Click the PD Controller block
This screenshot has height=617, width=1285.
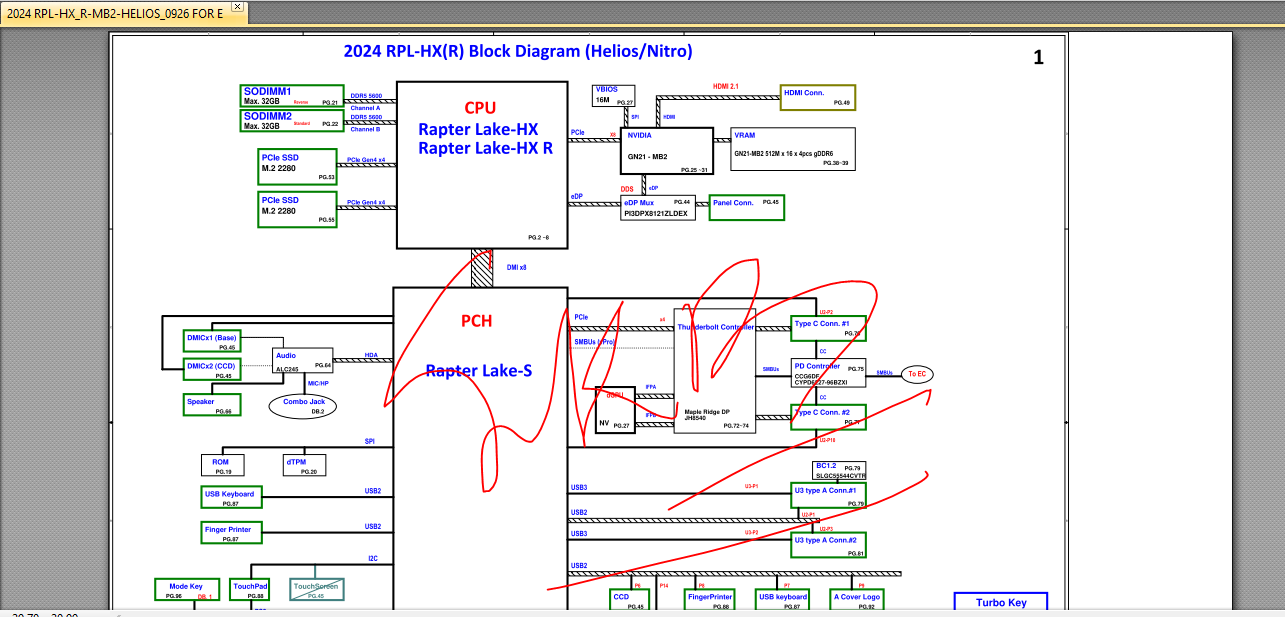[828, 373]
